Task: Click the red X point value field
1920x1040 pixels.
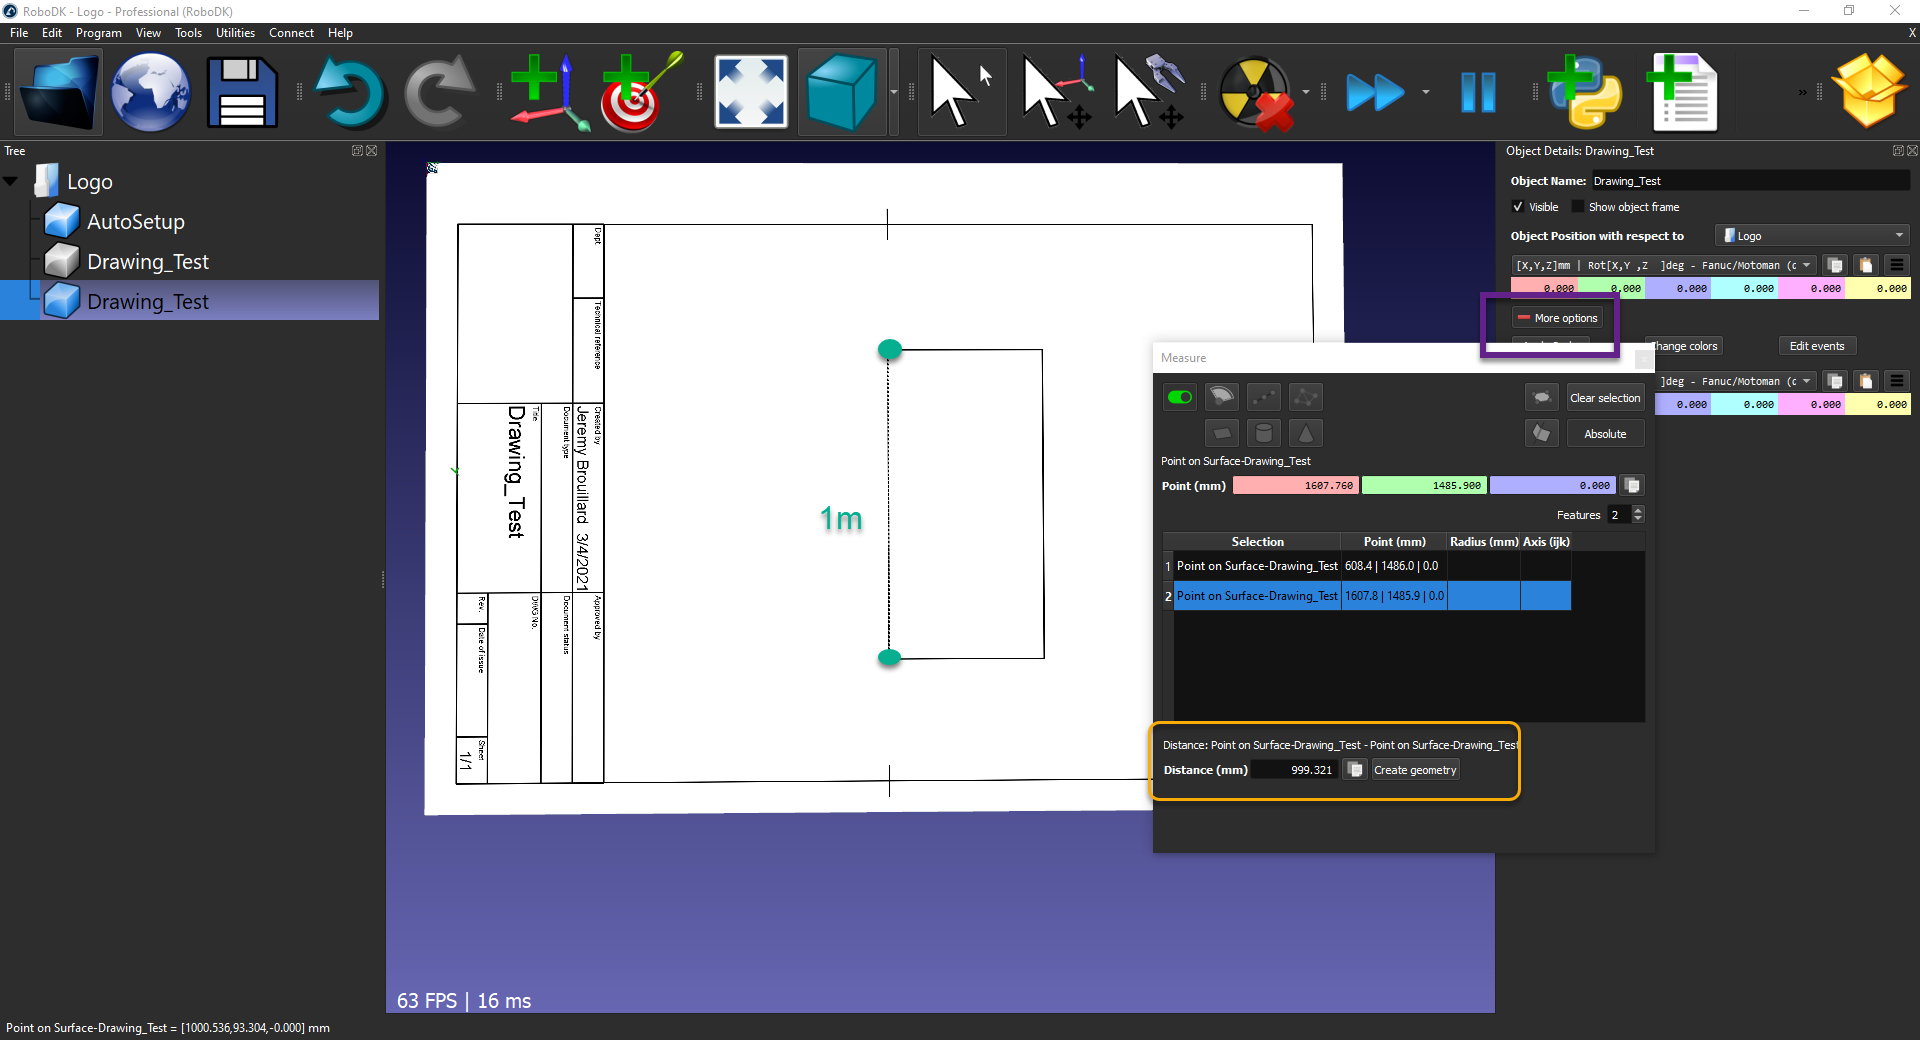Action: pos(1295,486)
